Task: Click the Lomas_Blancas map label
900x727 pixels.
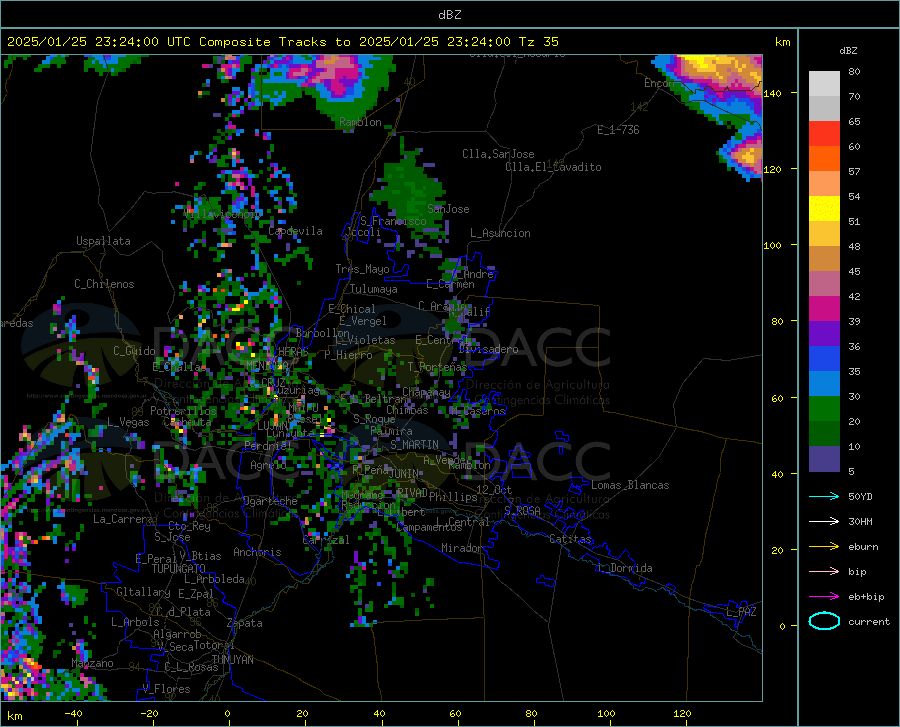Action: pos(630,485)
